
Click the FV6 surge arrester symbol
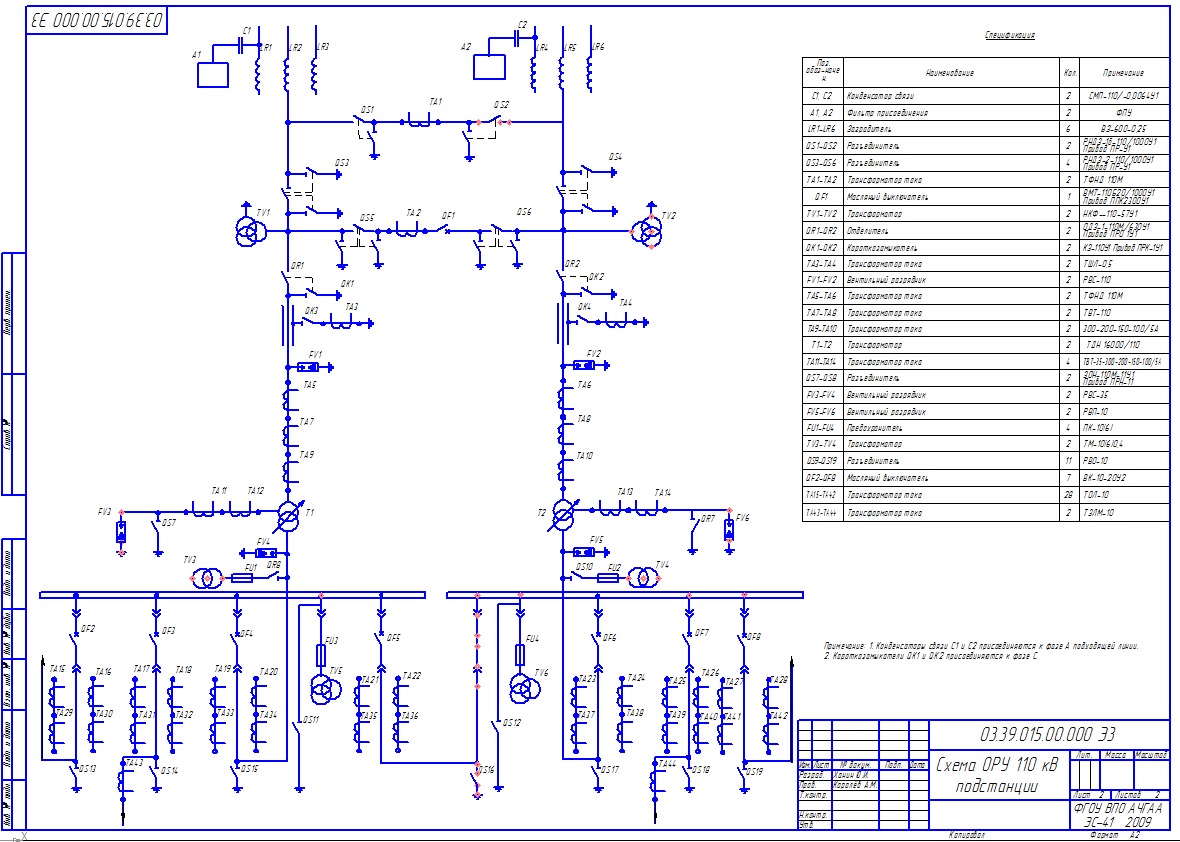pos(728,529)
